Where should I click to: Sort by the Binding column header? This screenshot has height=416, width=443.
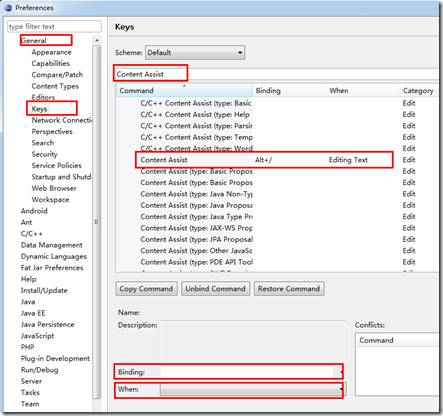(289, 91)
